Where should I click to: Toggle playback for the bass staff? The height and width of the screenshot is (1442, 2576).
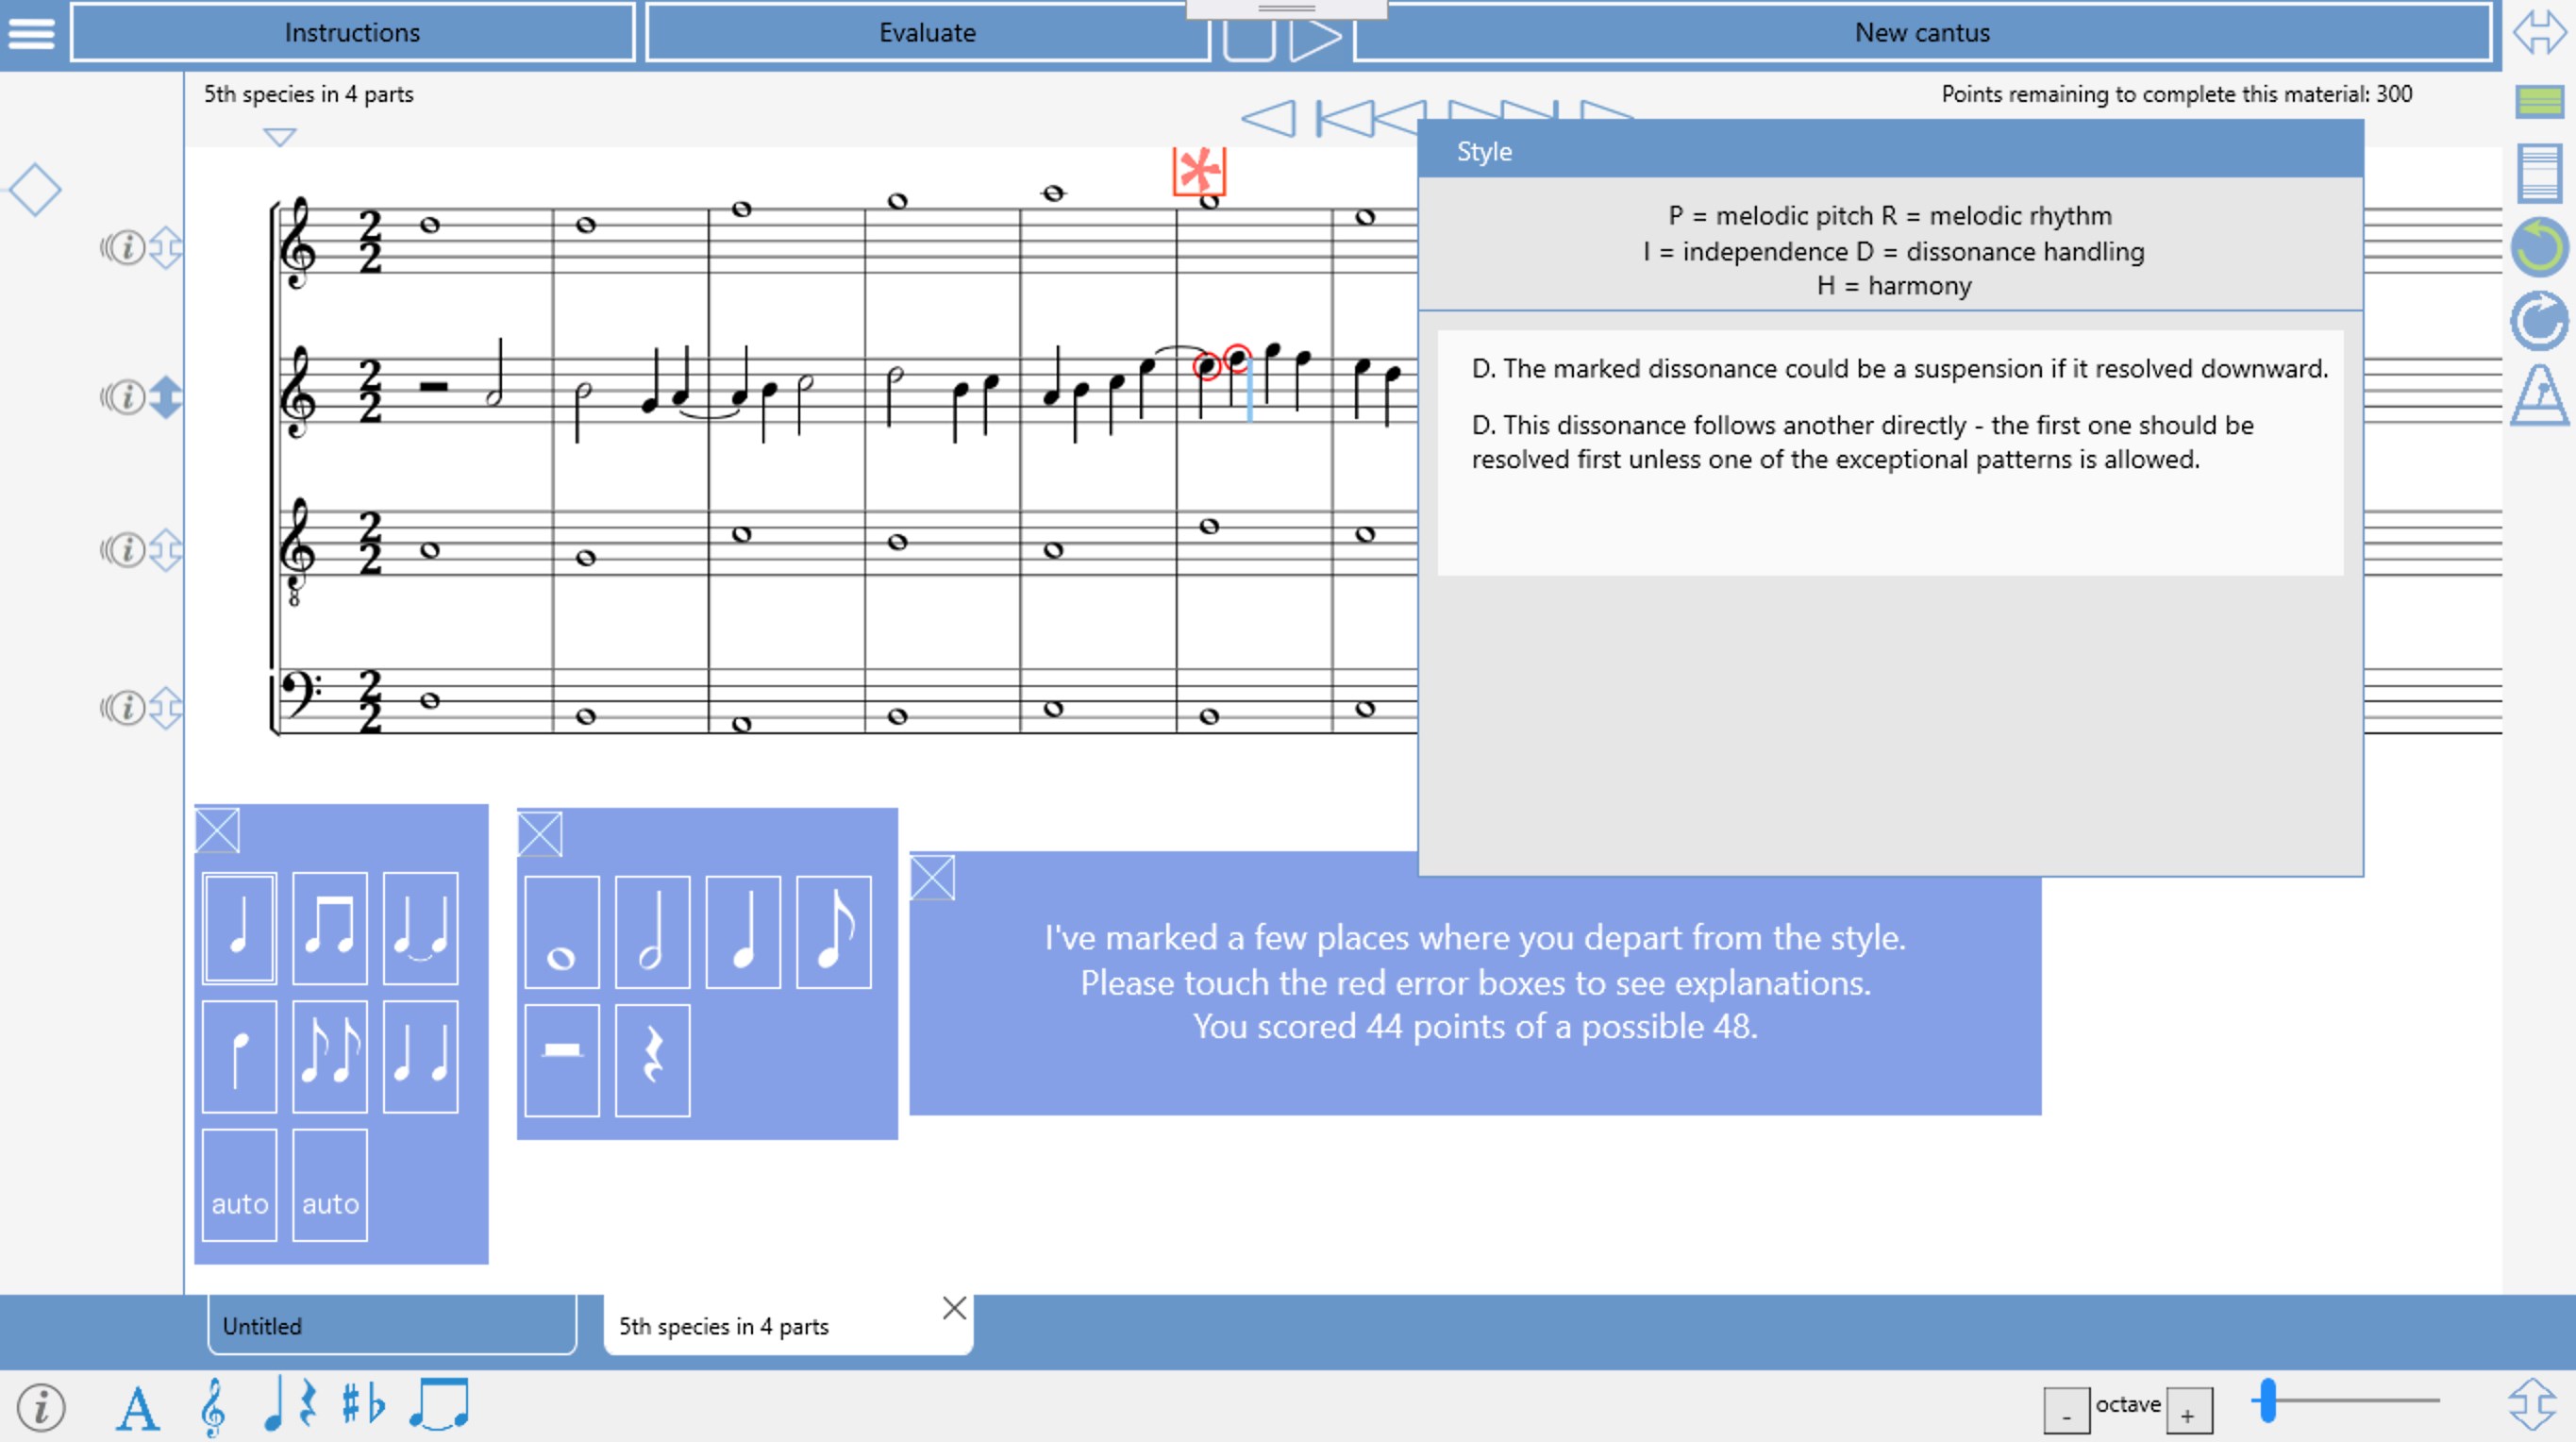(x=127, y=709)
